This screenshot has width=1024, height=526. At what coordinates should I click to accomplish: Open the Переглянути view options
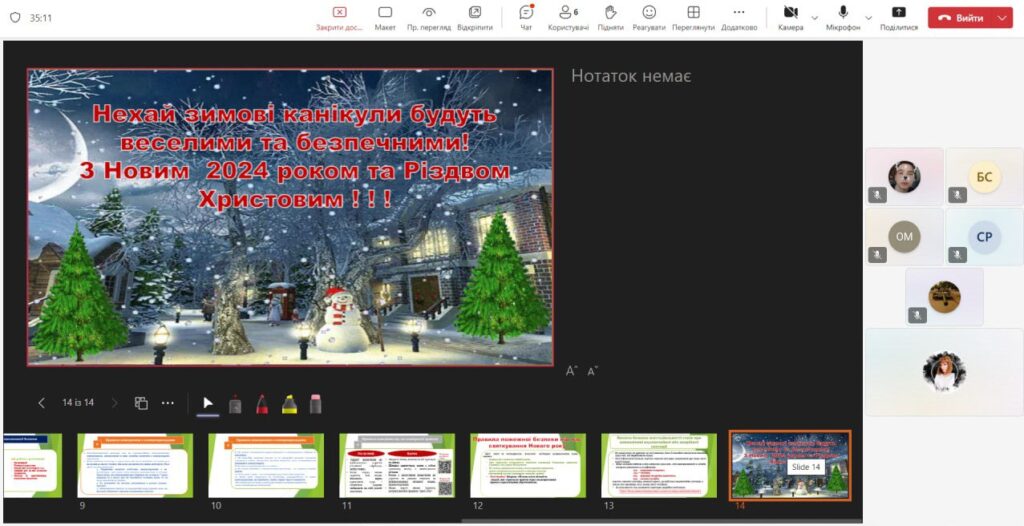pyautogui.click(x=693, y=17)
